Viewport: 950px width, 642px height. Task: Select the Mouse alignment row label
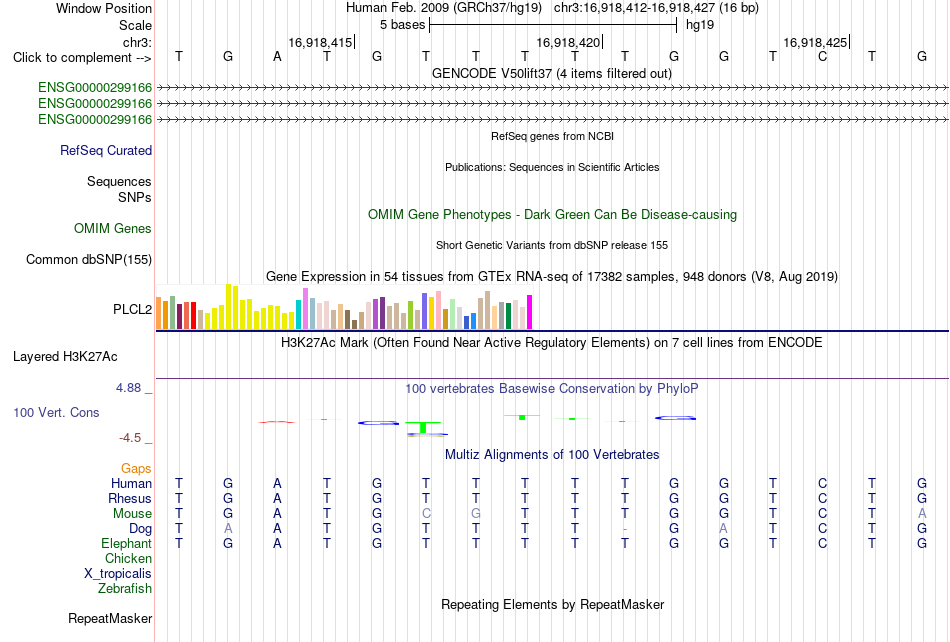(x=132, y=514)
